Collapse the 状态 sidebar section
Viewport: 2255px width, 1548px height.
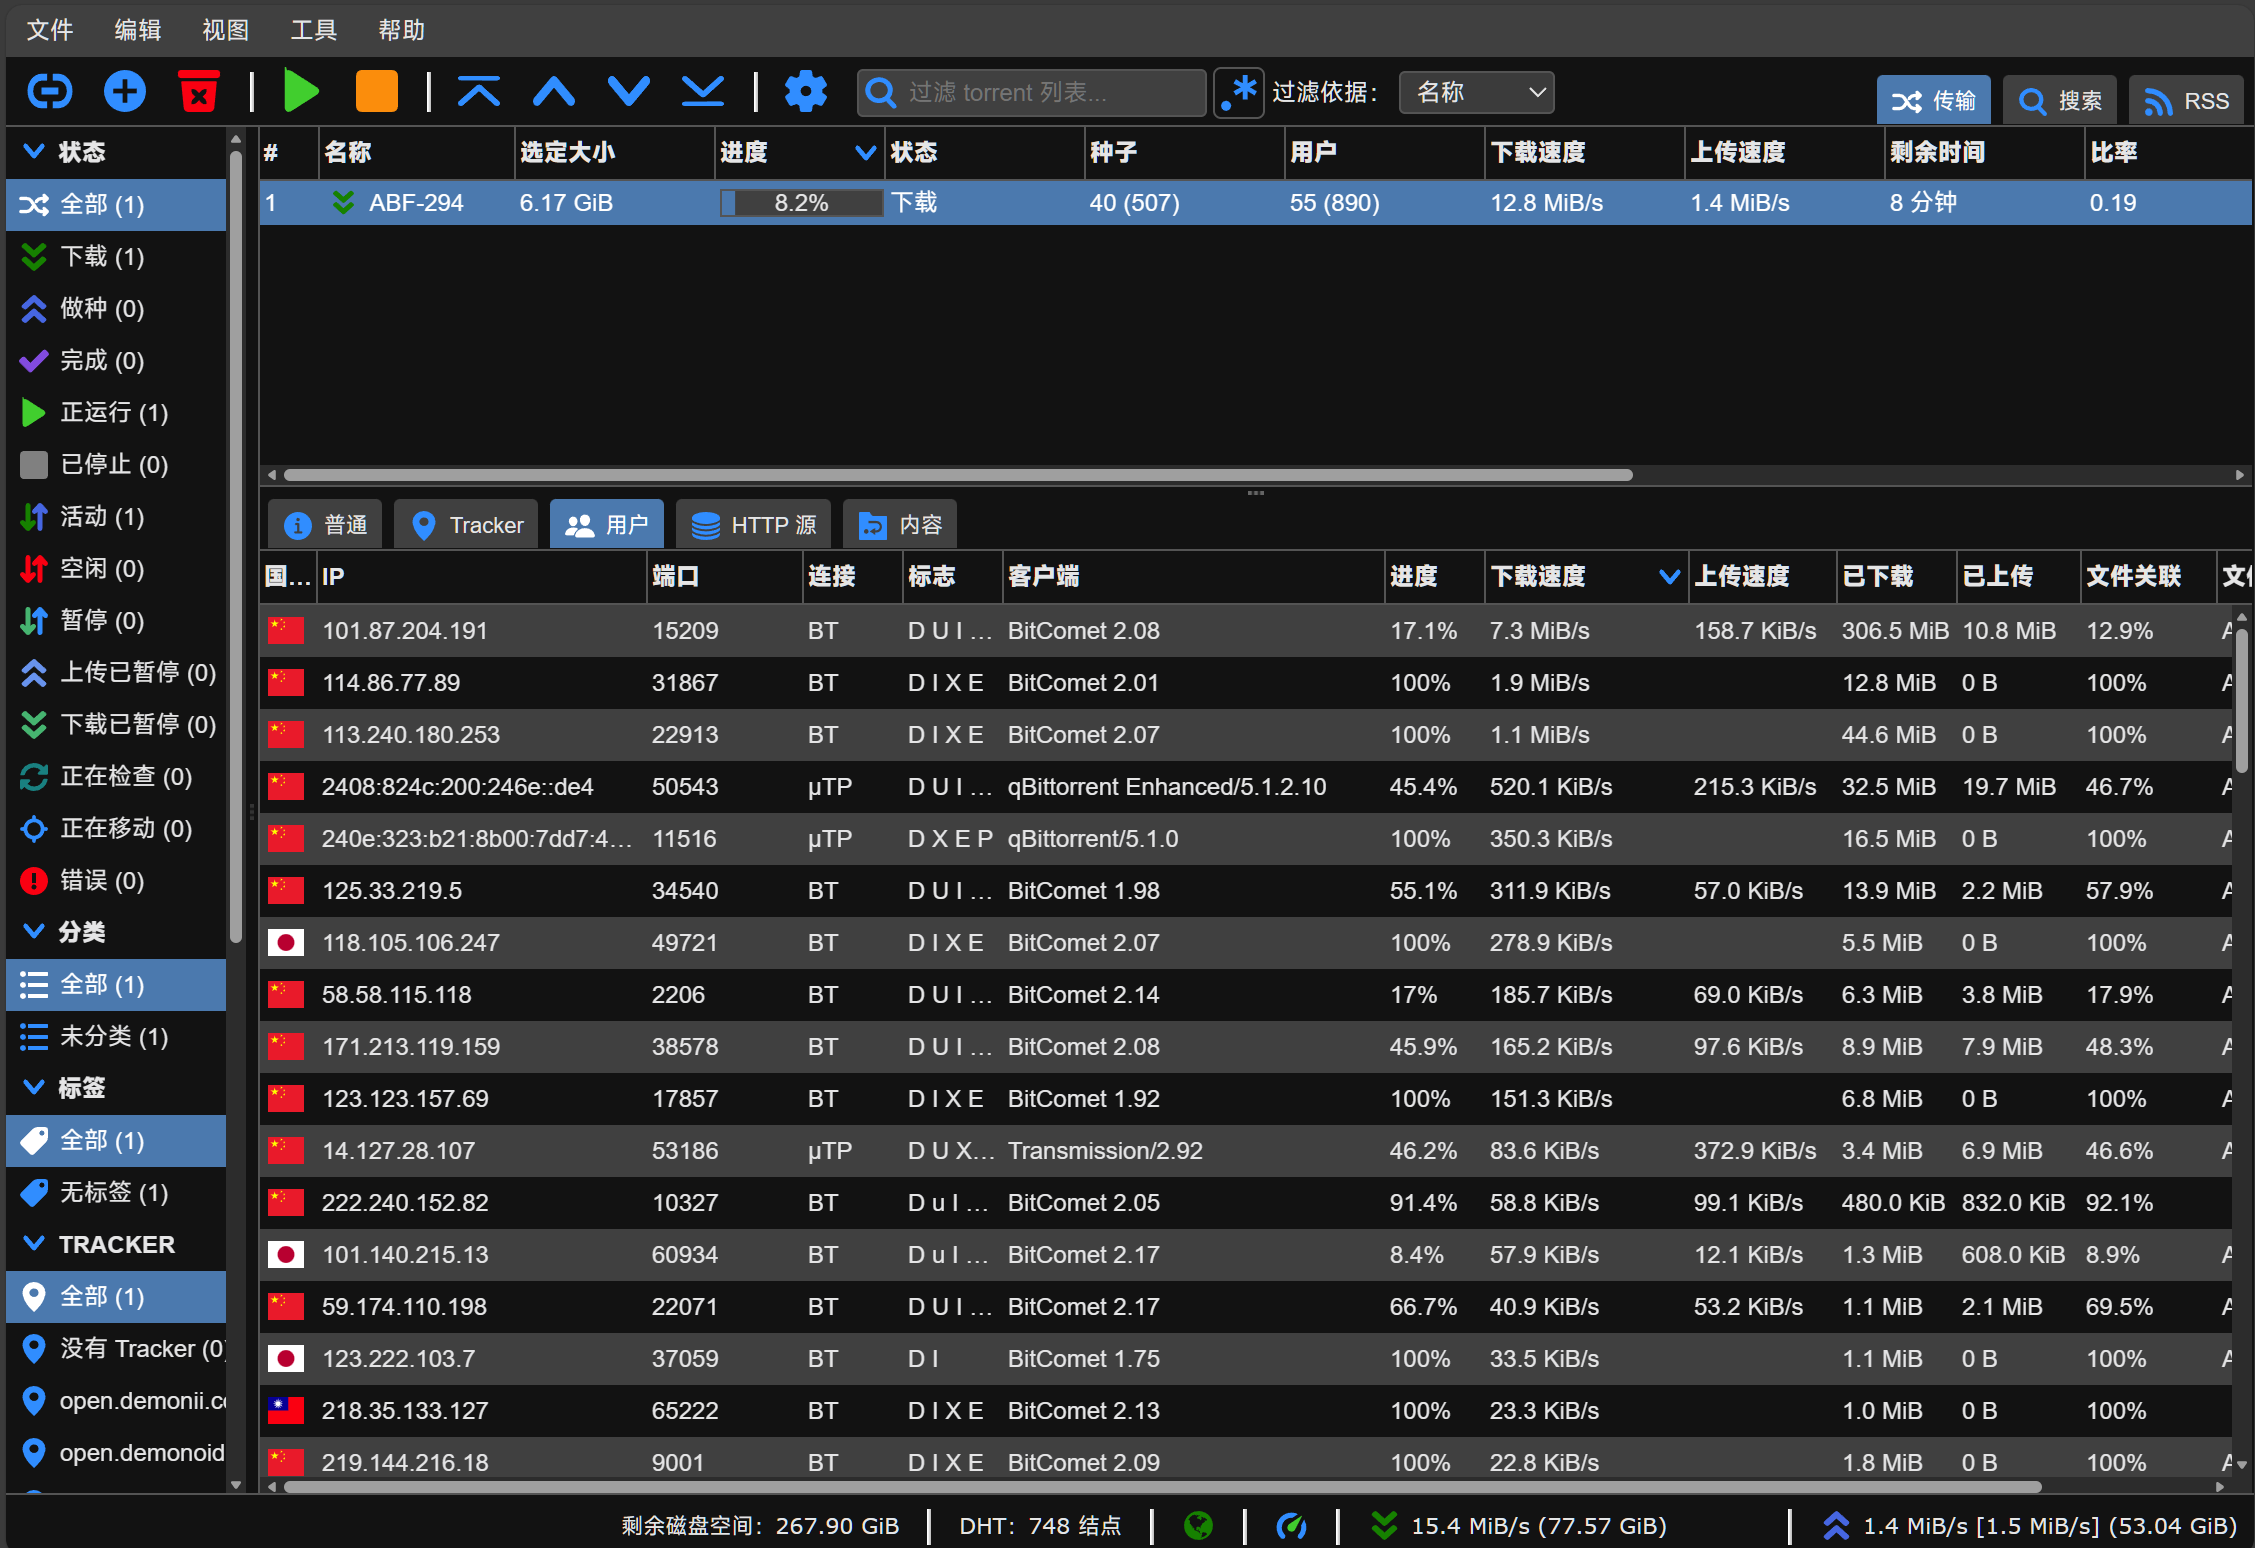point(33,151)
